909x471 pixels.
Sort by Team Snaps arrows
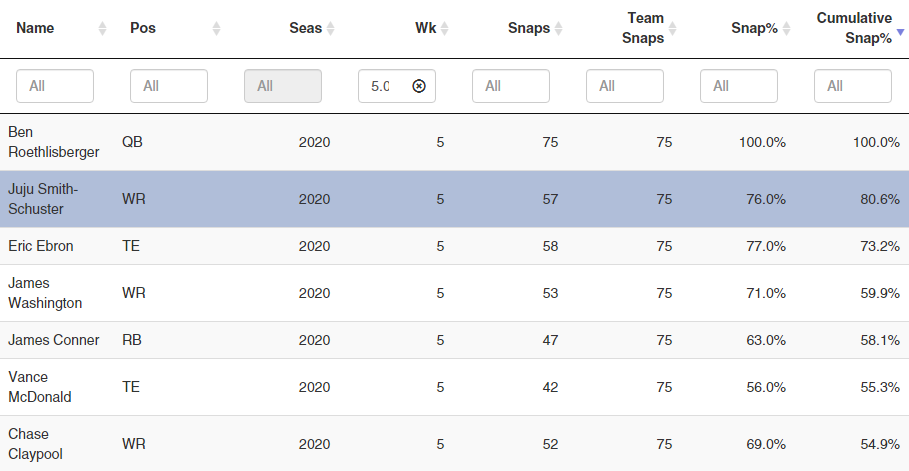pyautogui.click(x=672, y=28)
